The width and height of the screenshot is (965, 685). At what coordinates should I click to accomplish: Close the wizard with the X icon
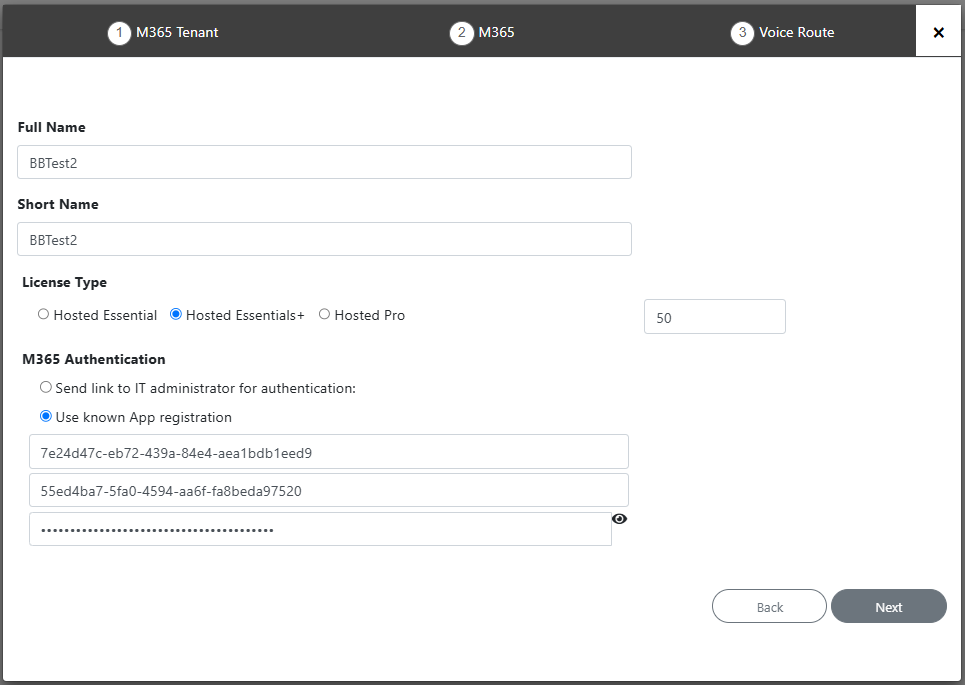(939, 32)
